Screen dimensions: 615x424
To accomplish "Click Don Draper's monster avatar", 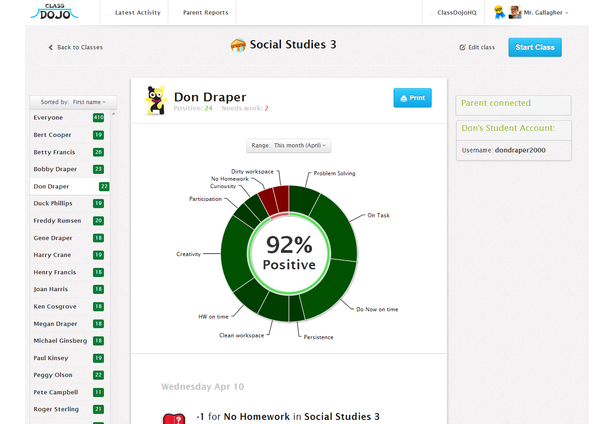I will pyautogui.click(x=156, y=101).
